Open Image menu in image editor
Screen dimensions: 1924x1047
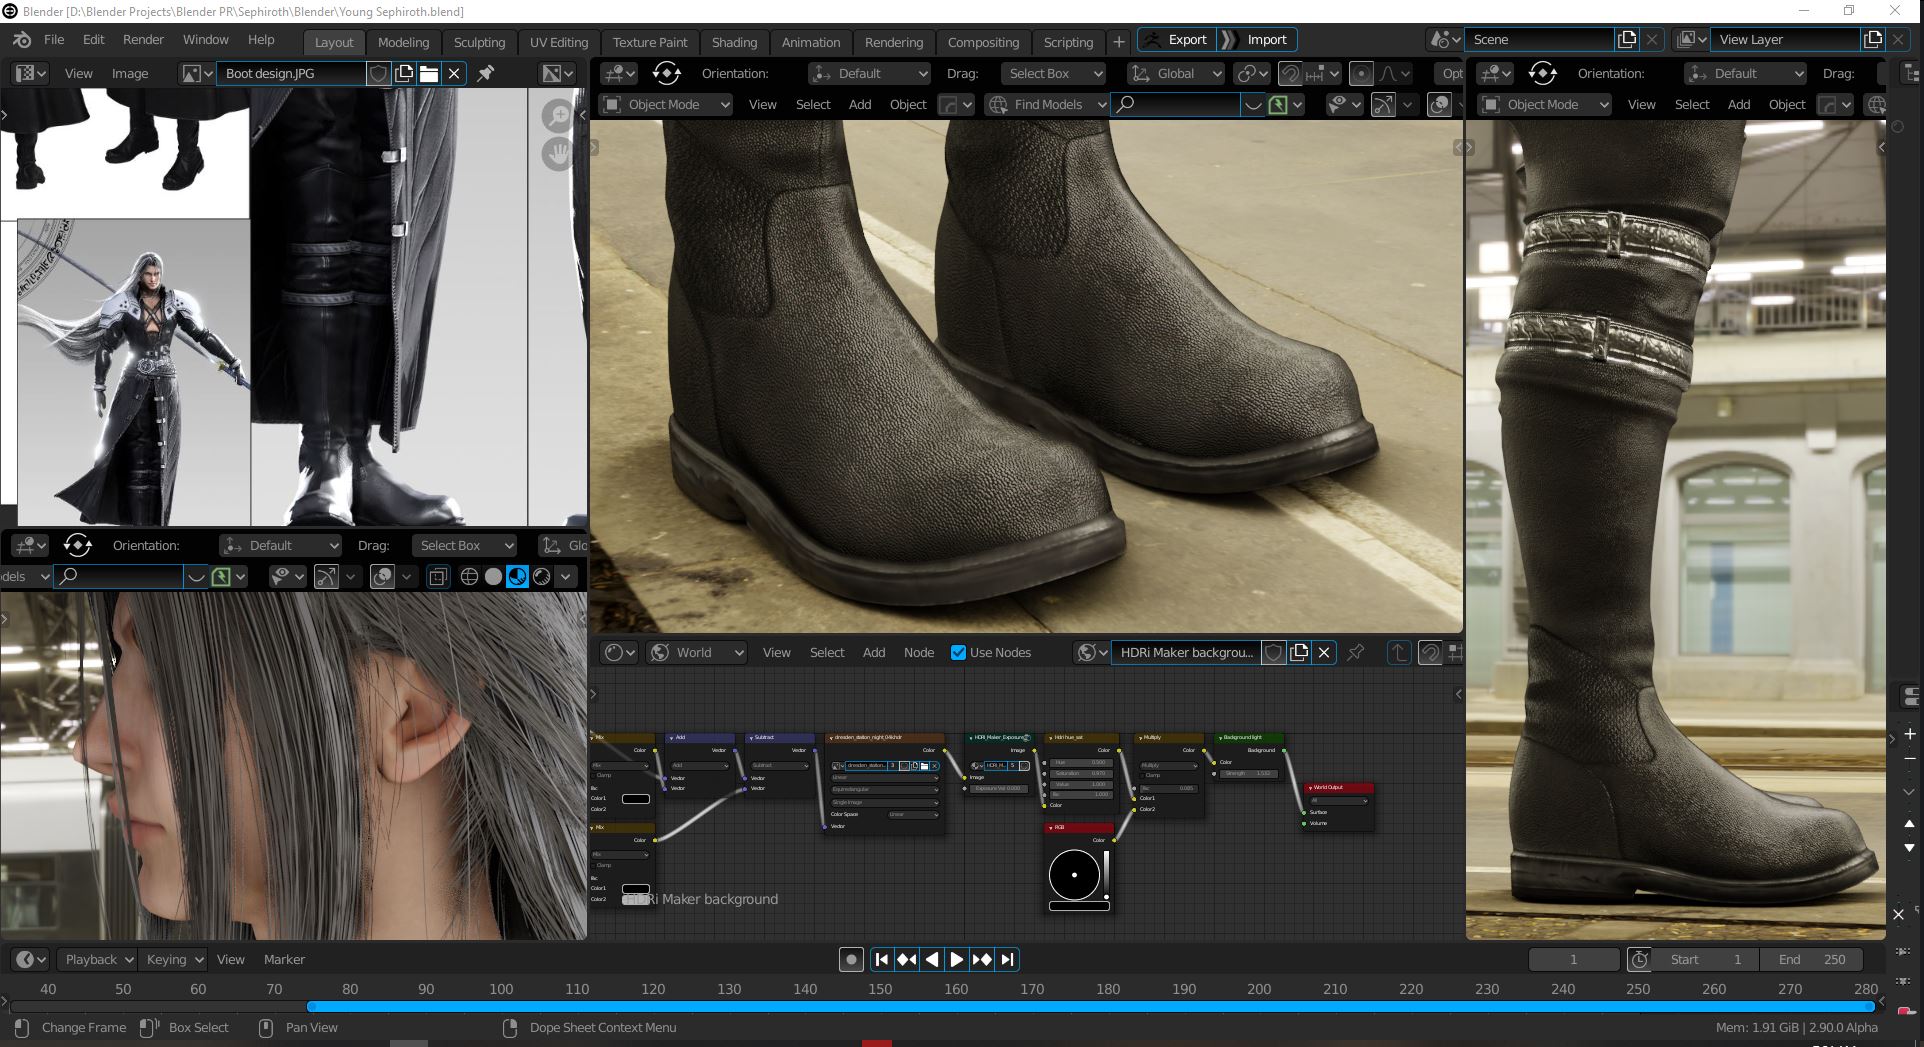pyautogui.click(x=130, y=73)
